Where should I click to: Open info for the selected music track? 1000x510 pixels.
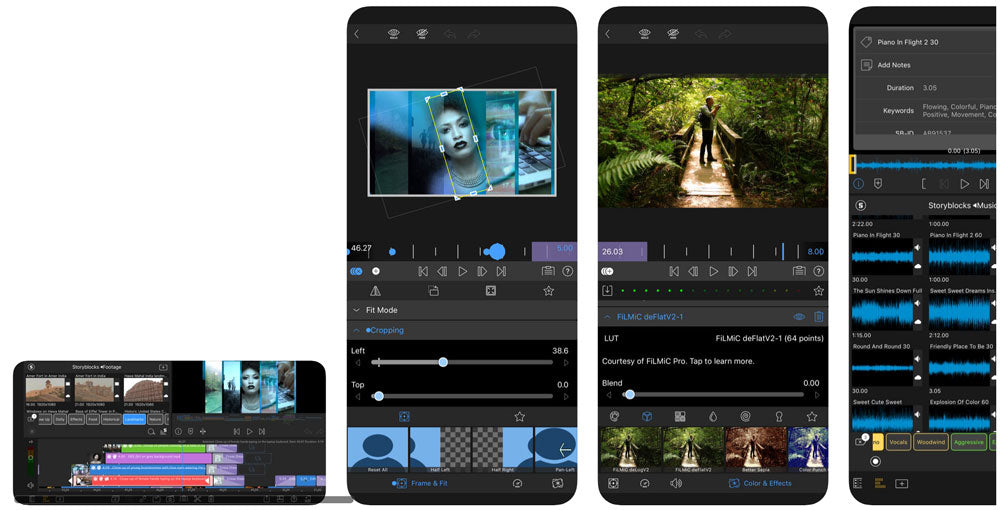point(858,184)
